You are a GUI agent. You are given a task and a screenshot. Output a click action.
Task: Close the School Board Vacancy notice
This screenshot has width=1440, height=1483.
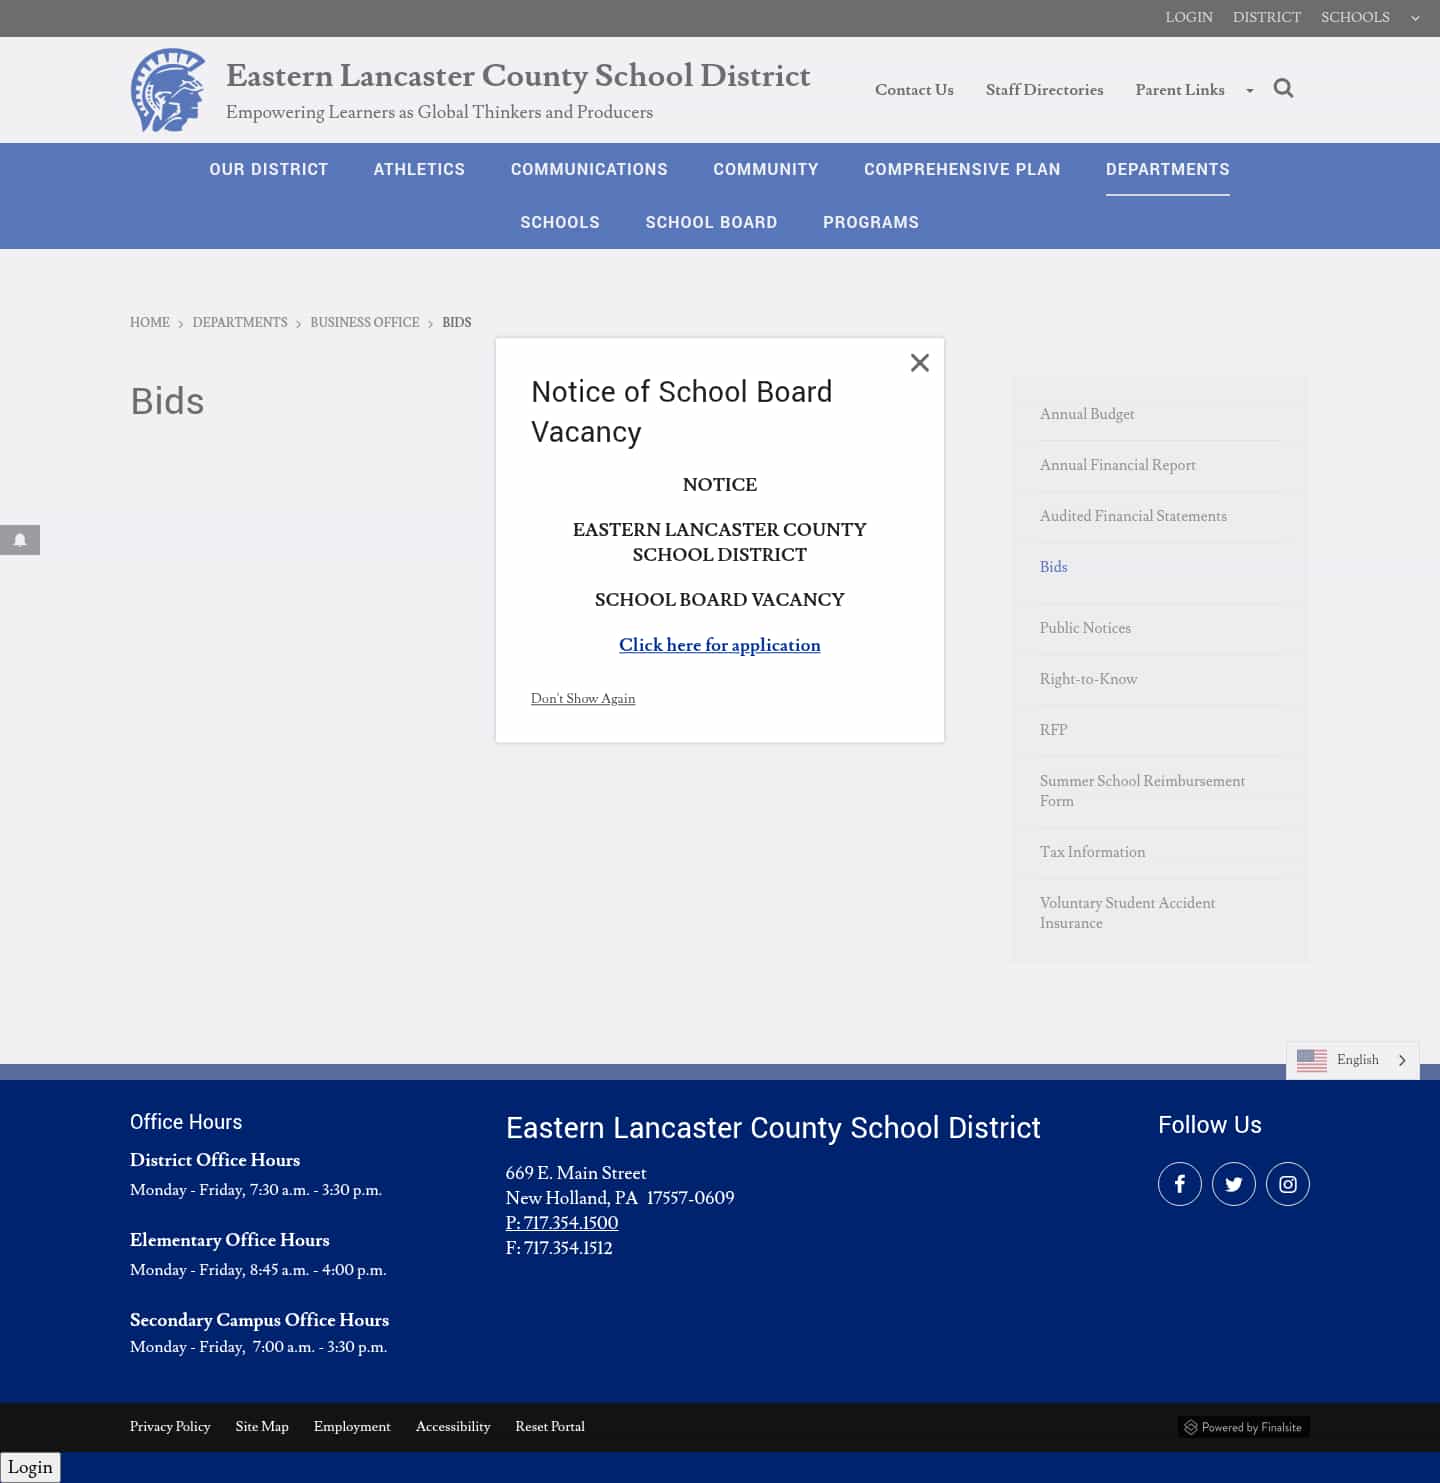(x=919, y=362)
